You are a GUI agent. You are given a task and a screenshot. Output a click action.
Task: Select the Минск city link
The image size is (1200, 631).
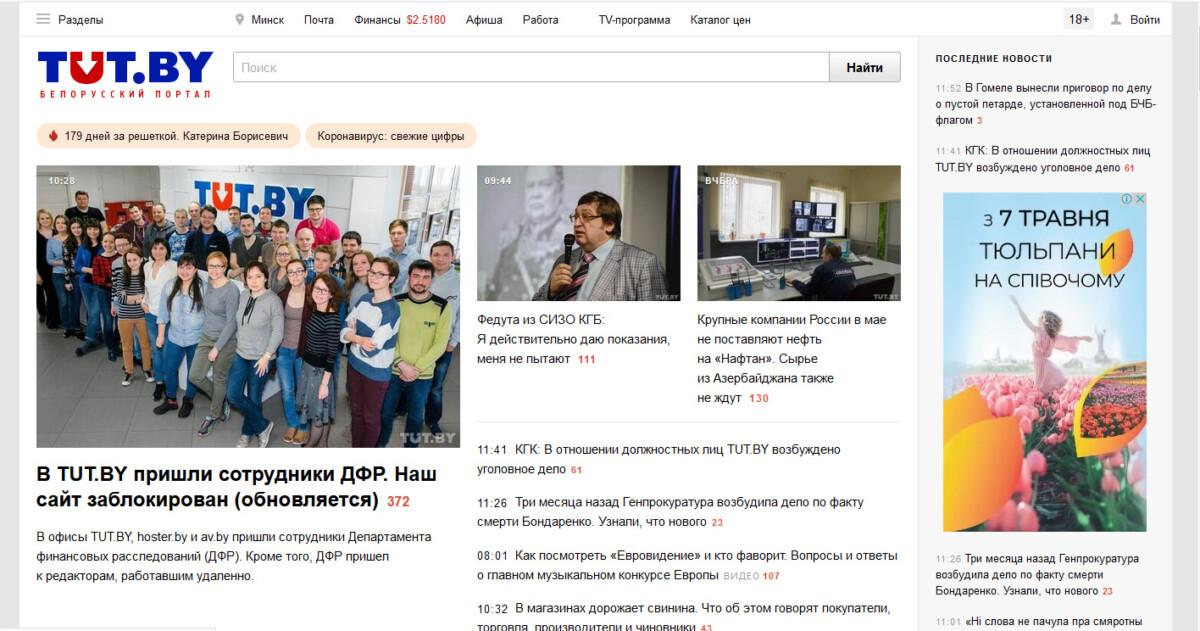(268, 20)
